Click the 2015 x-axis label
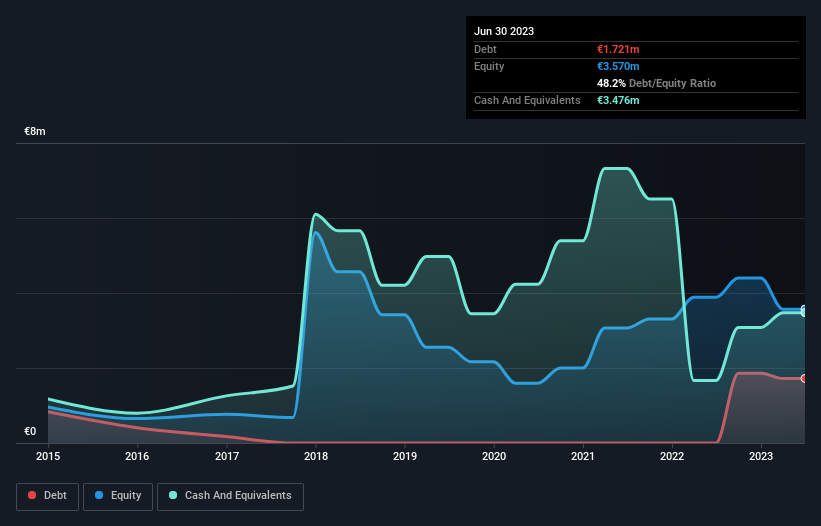 click(x=48, y=456)
